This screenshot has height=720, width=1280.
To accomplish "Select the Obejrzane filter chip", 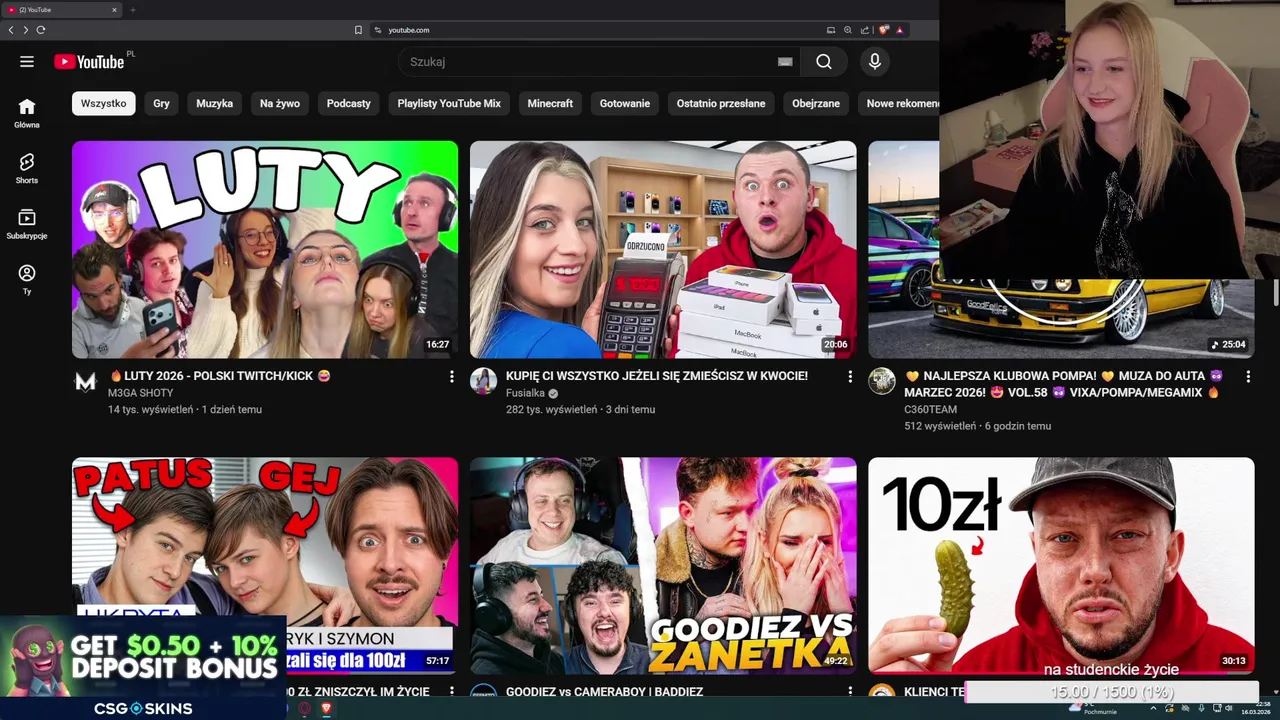I will pyautogui.click(x=816, y=103).
